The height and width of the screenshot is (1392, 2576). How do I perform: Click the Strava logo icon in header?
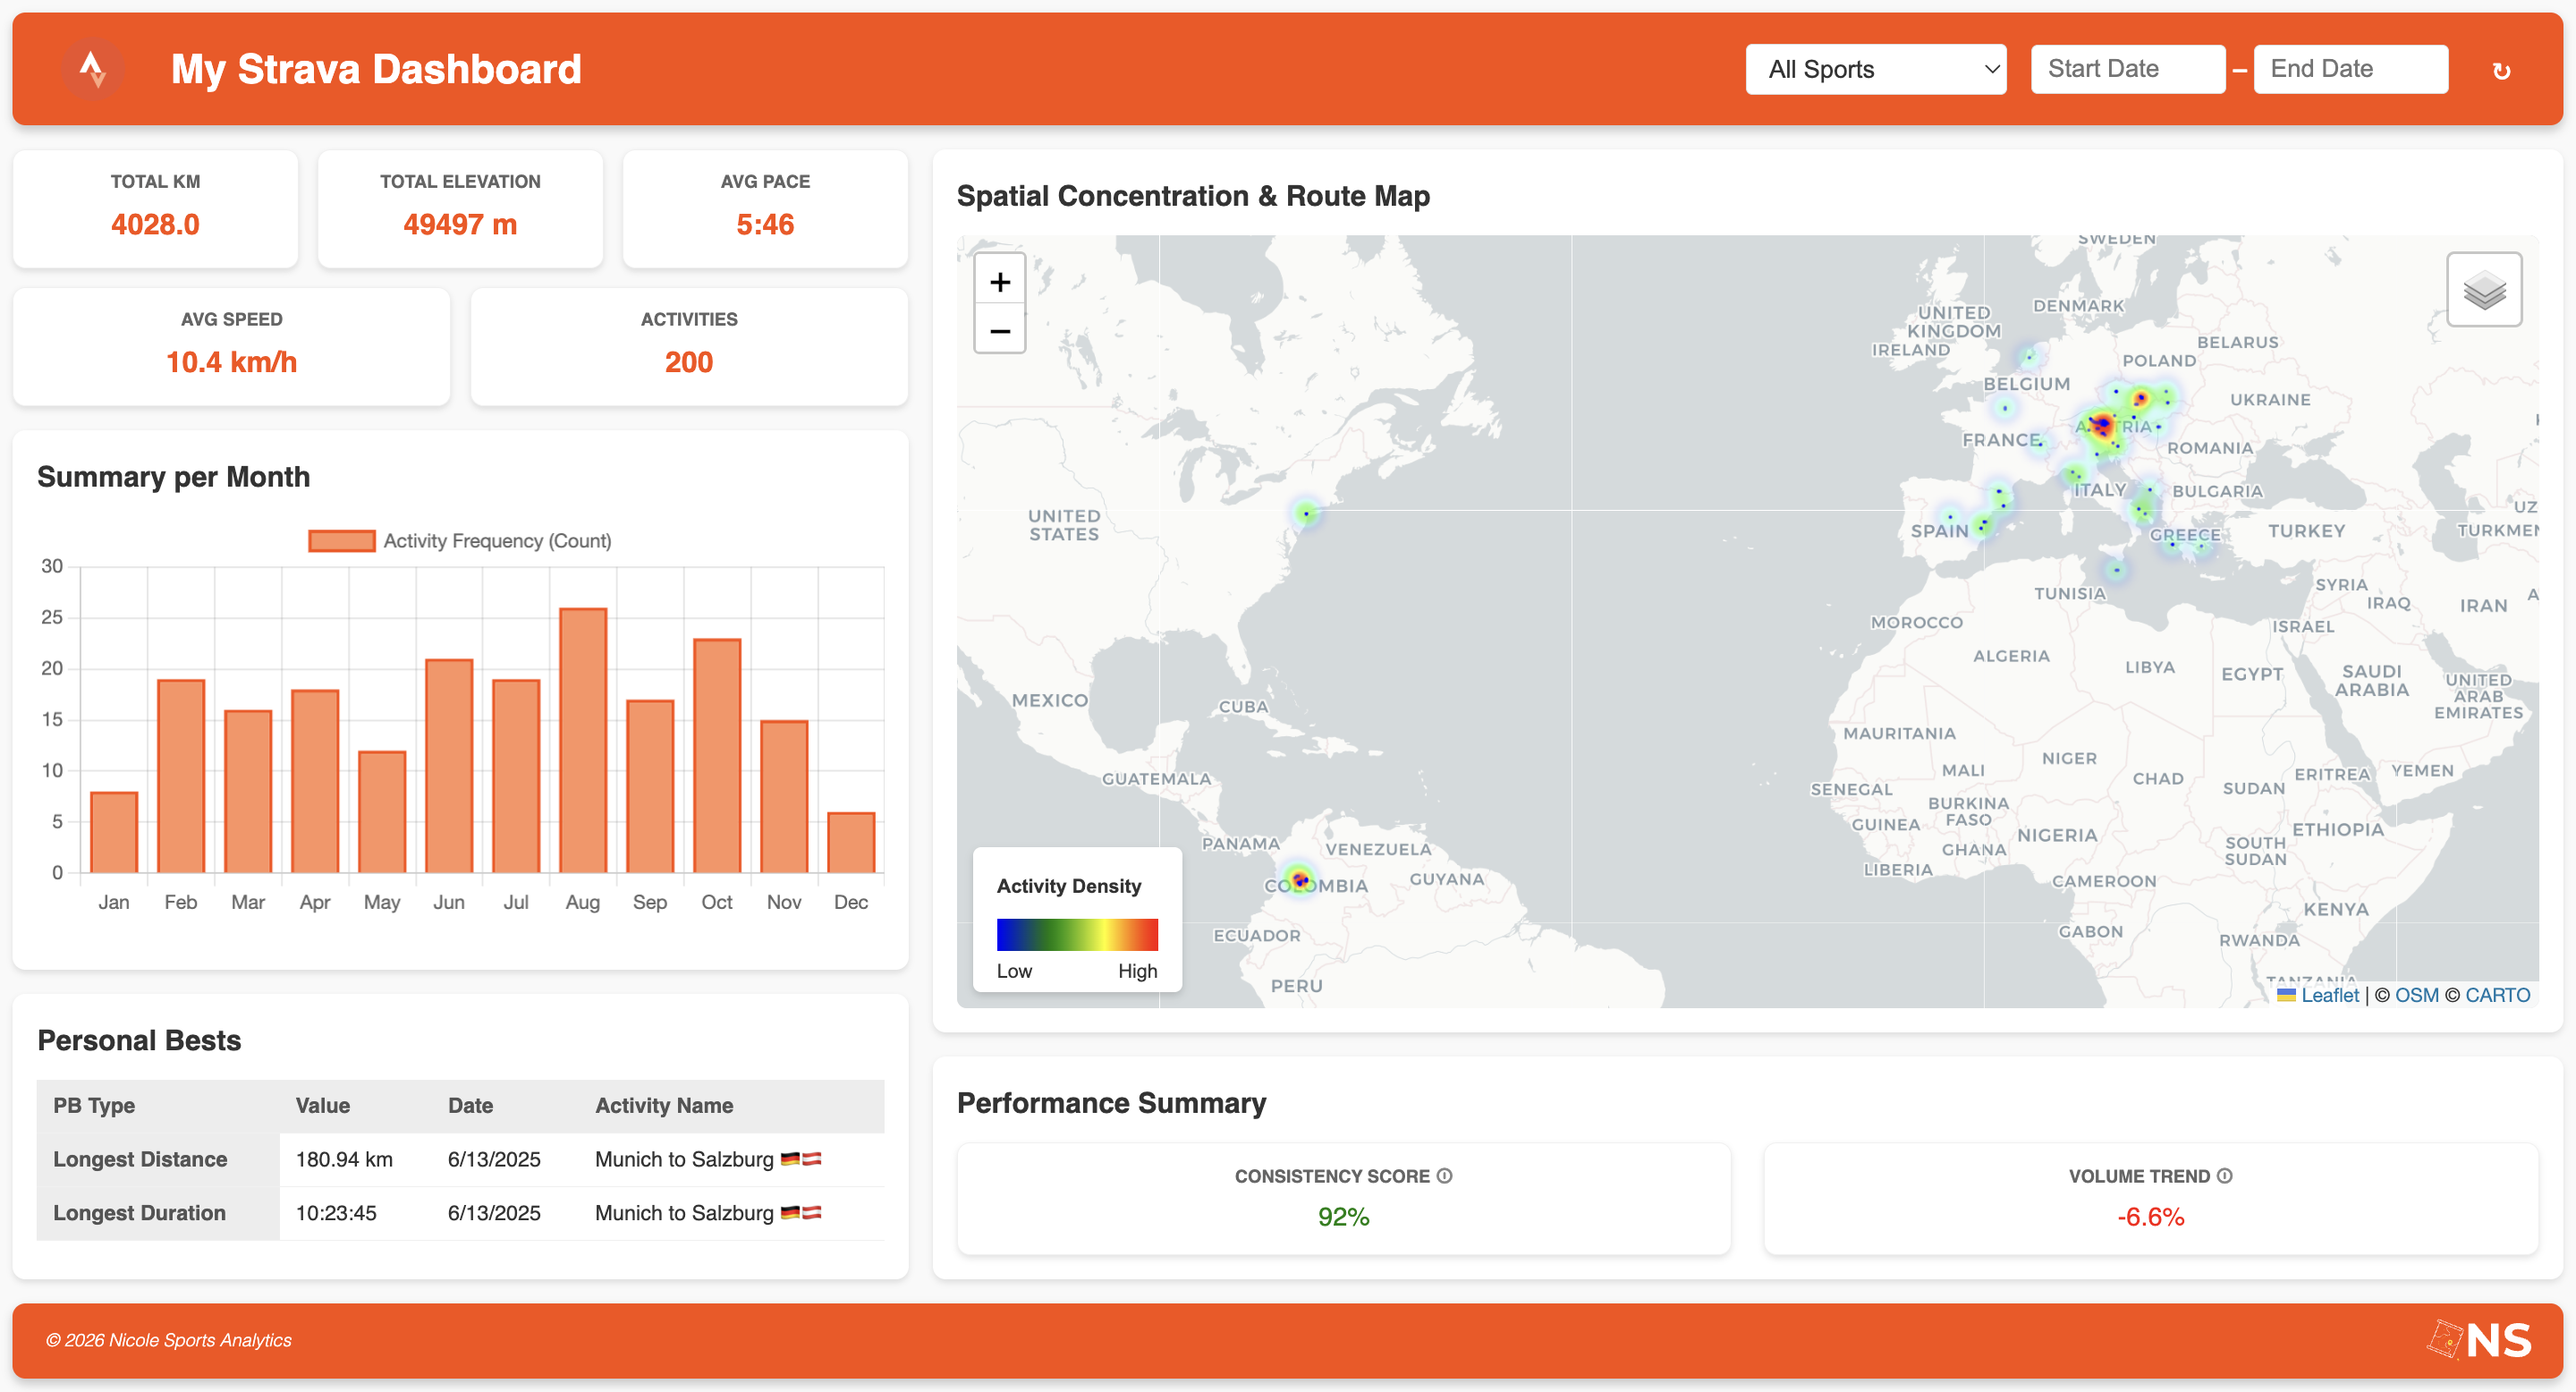tap(93, 69)
